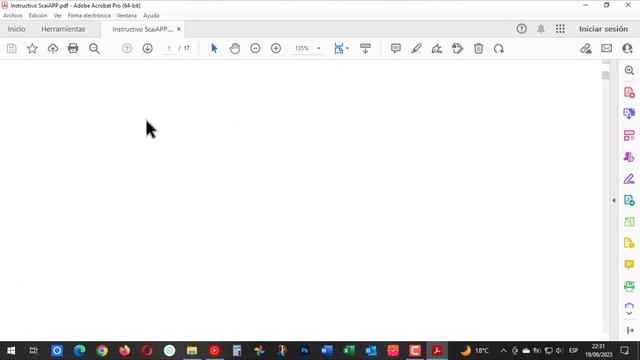This screenshot has height=360, width=640.
Task: Send file by email envelope icon
Action: pyautogui.click(x=607, y=49)
